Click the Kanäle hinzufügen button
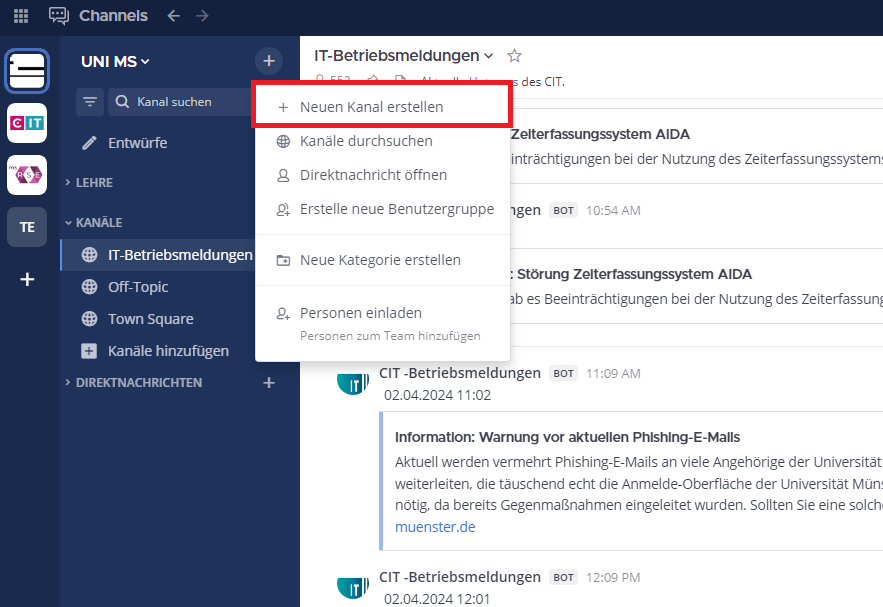The height and width of the screenshot is (607, 883). pos(168,351)
